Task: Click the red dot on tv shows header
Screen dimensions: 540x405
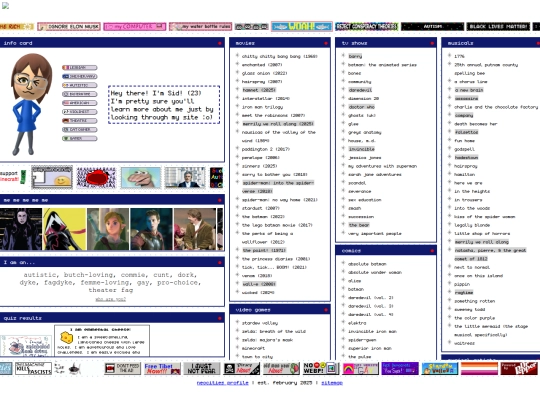Action: coord(432,43)
